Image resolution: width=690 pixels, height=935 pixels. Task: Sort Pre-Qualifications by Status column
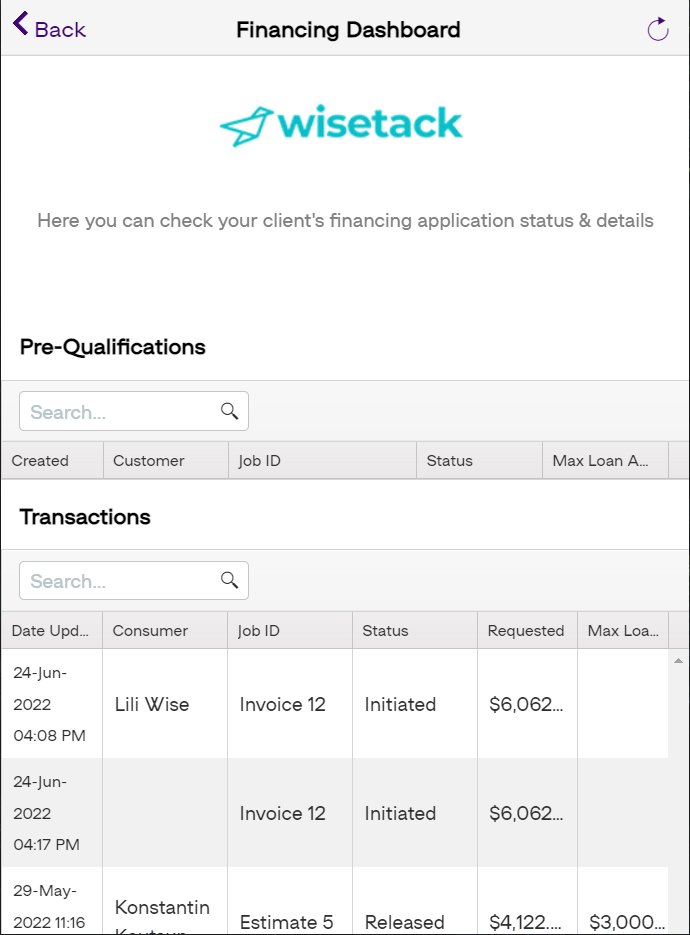coord(479,460)
